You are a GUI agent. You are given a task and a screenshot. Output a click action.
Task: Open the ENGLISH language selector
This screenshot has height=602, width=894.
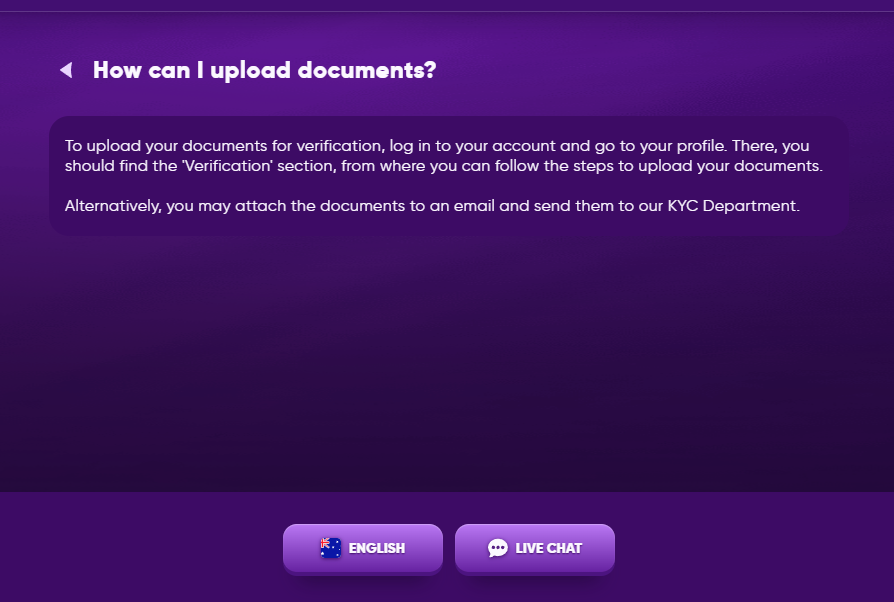tap(362, 548)
